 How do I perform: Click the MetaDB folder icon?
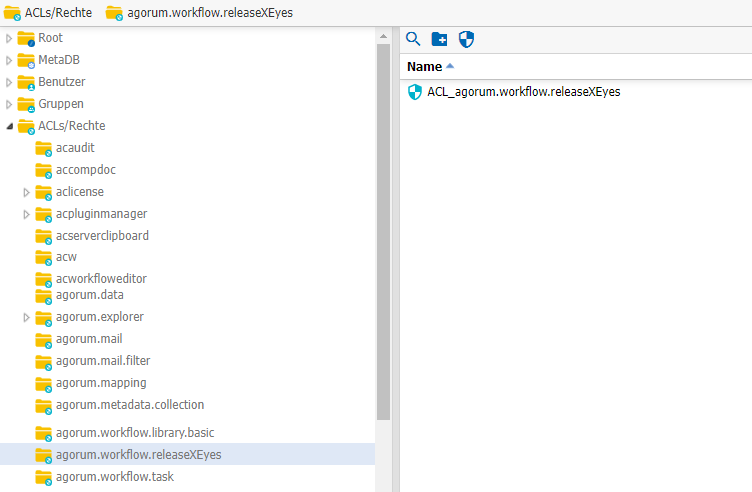(x=26, y=60)
